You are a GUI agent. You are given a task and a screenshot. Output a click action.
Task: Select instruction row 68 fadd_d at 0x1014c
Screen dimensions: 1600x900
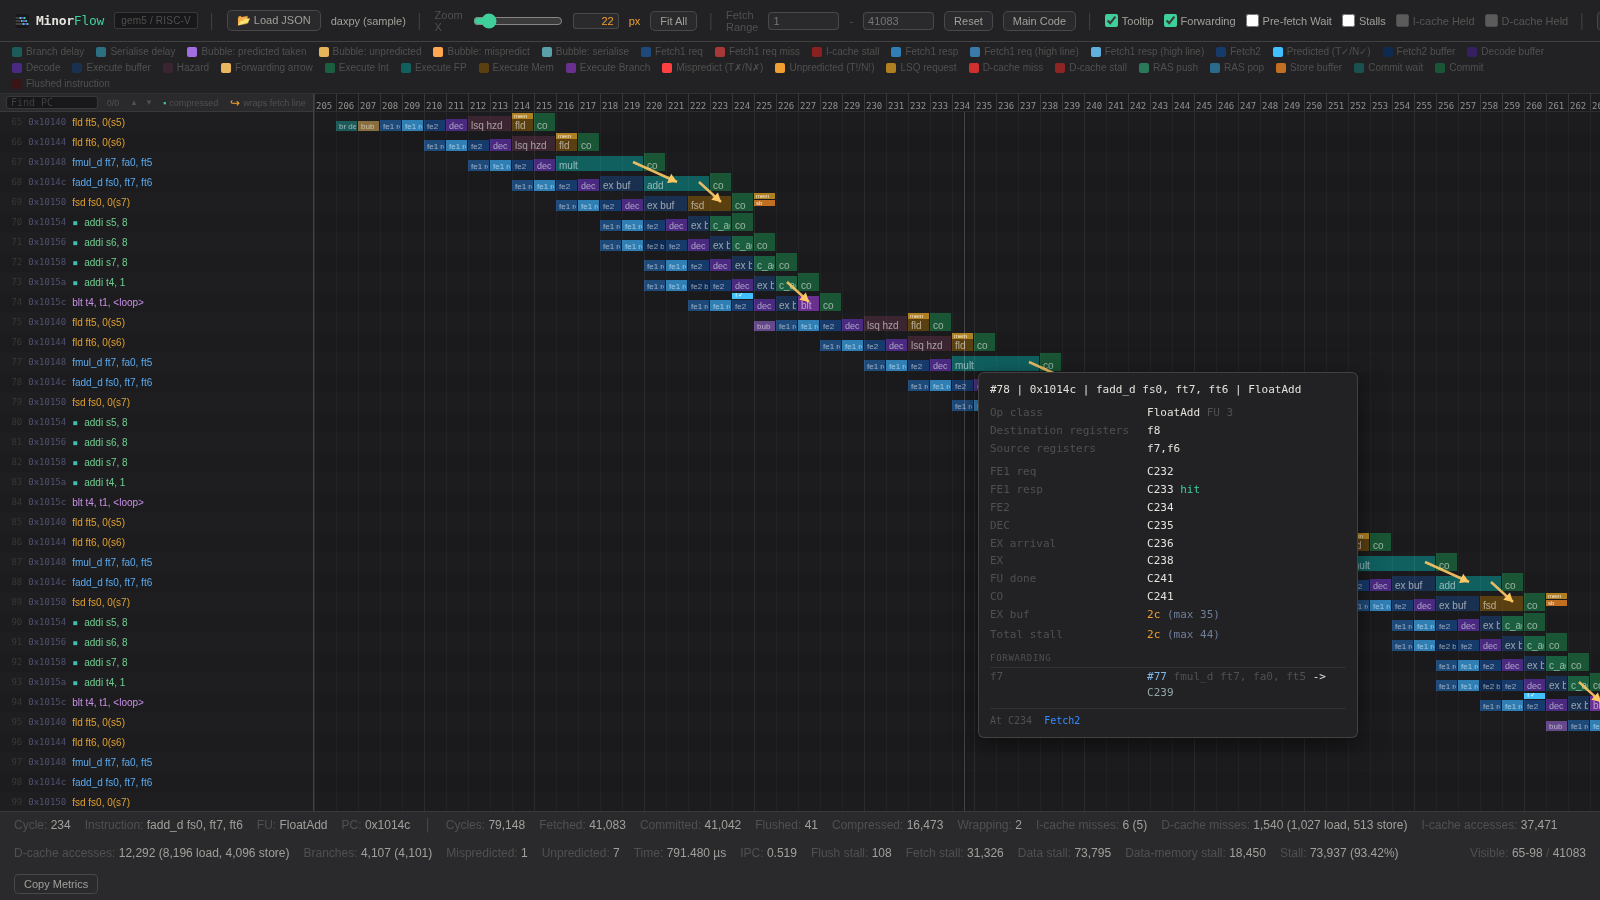pyautogui.click(x=157, y=182)
